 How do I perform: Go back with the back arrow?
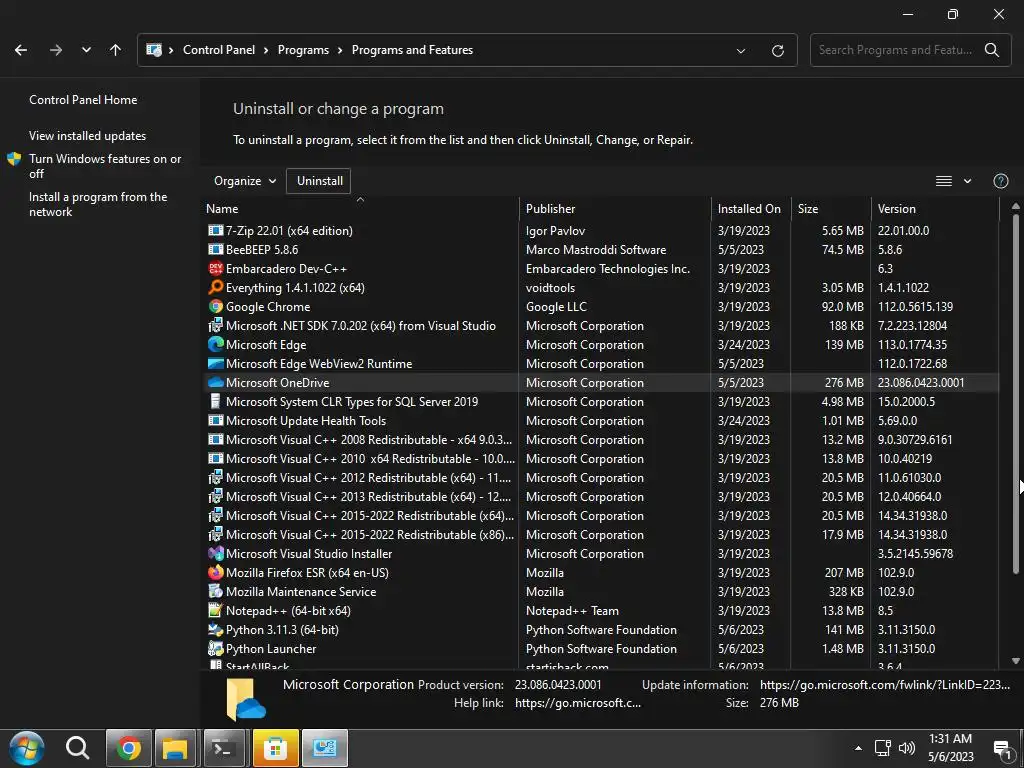pos(21,50)
